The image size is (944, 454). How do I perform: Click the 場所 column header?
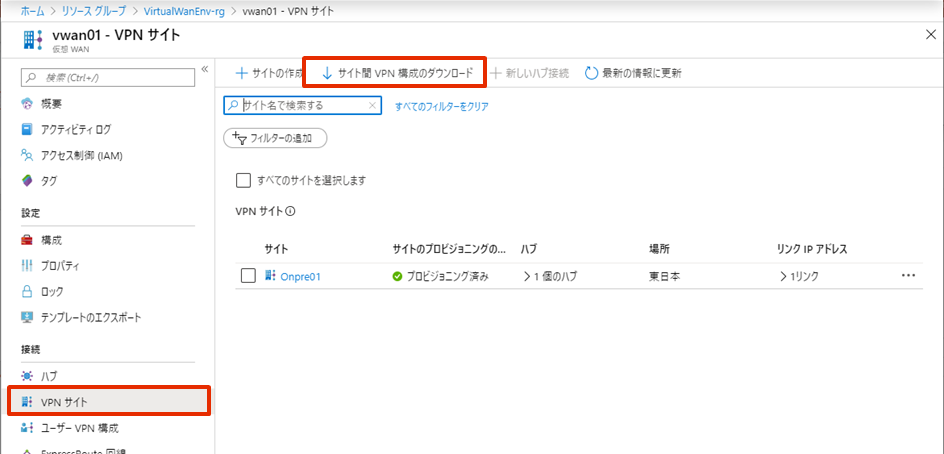coord(659,249)
